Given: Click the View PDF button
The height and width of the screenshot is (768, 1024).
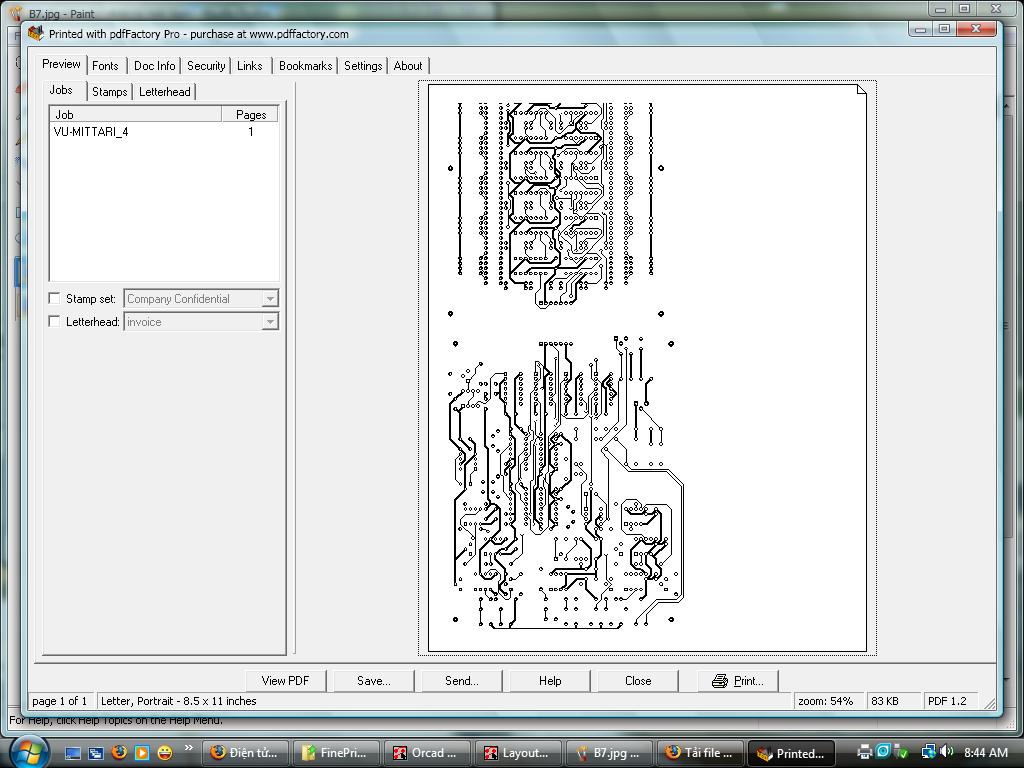Looking at the screenshot, I should (x=285, y=680).
